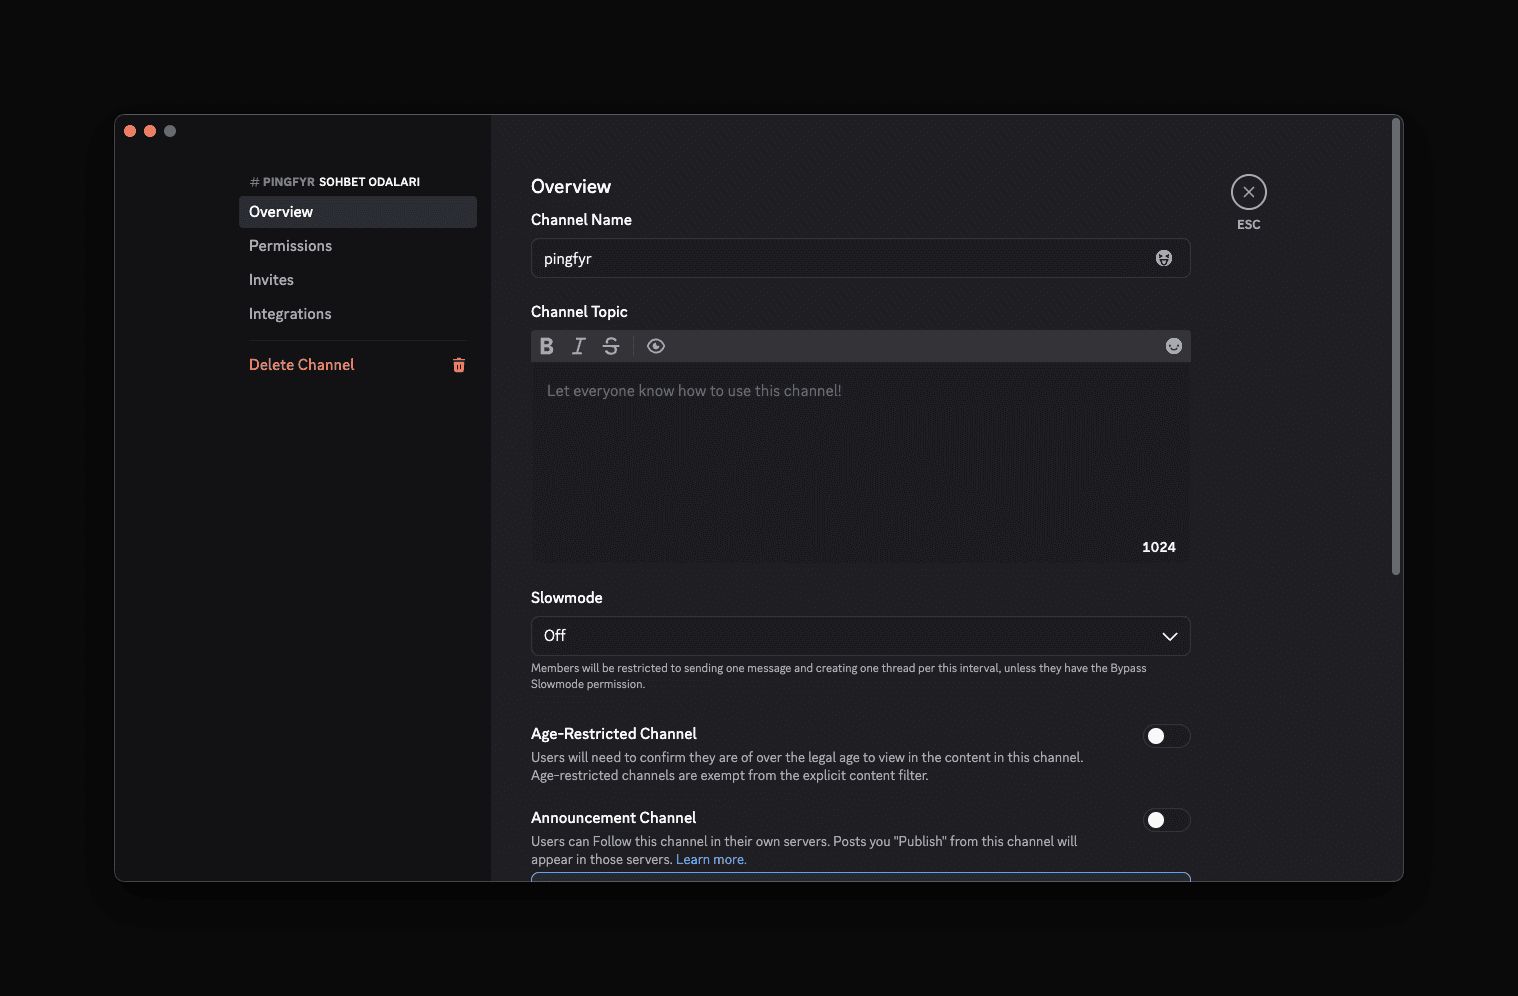
Task: Switch to the Permissions section
Action: [x=290, y=245]
